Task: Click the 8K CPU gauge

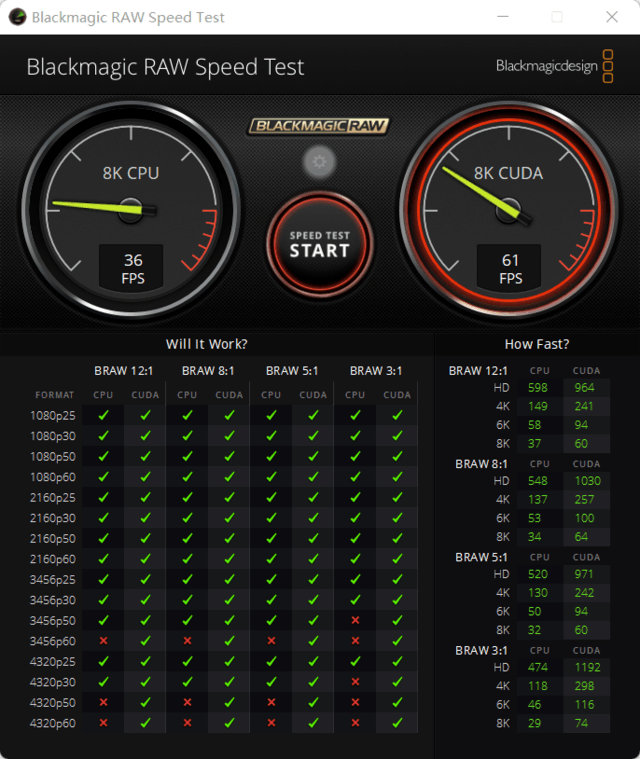Action: coord(131,210)
